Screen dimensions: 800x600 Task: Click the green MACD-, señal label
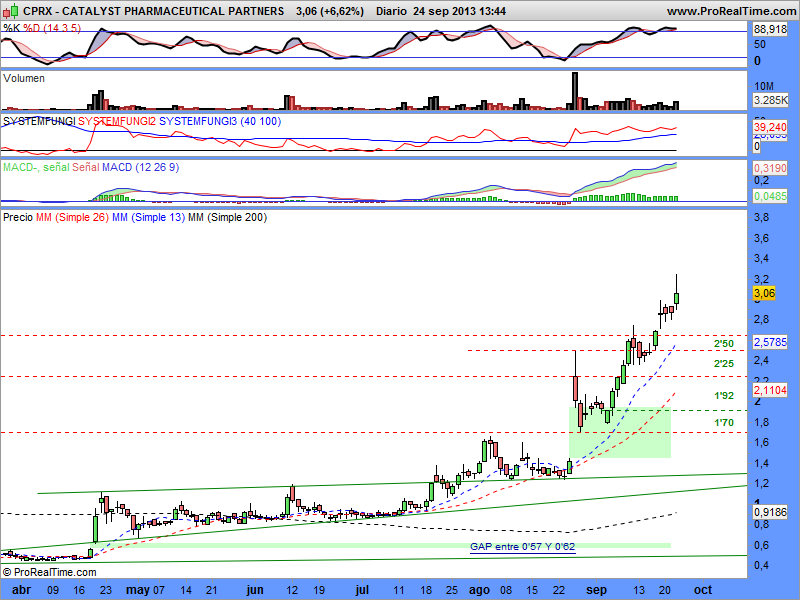click(x=36, y=167)
